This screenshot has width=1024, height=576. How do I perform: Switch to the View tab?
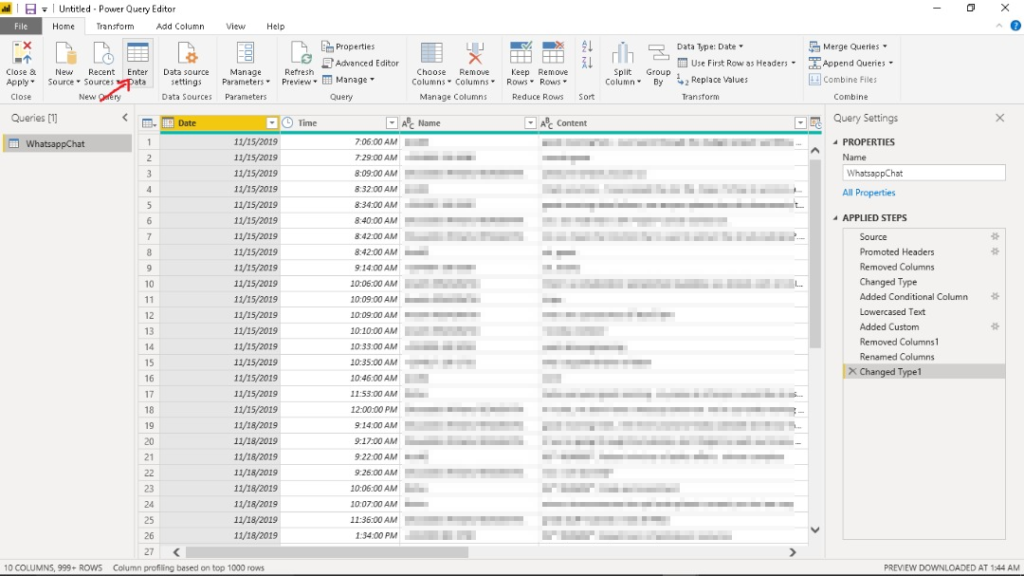click(x=236, y=26)
